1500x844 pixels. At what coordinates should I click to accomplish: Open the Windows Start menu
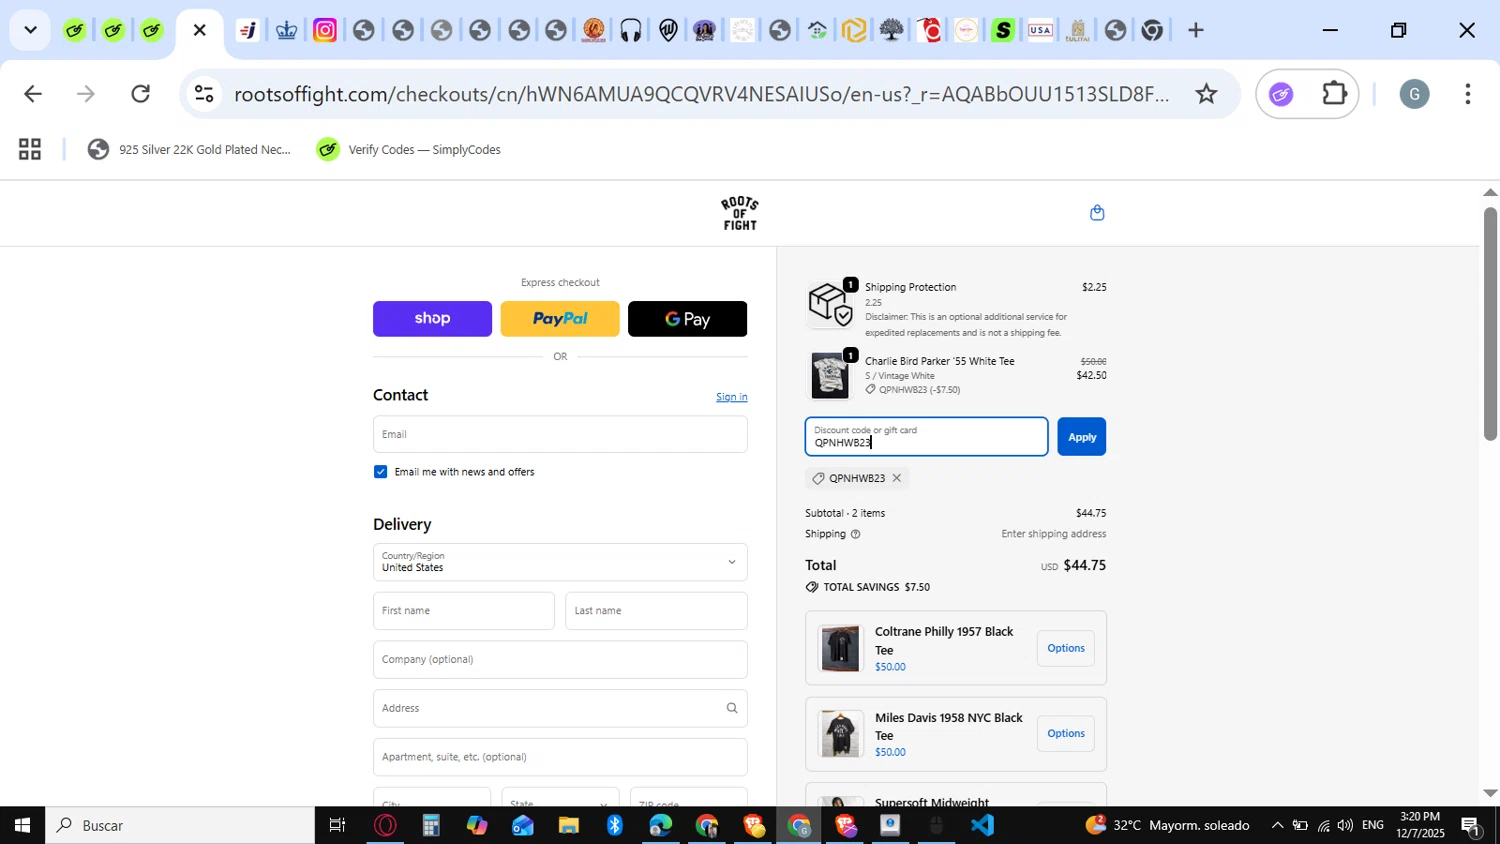[22, 825]
